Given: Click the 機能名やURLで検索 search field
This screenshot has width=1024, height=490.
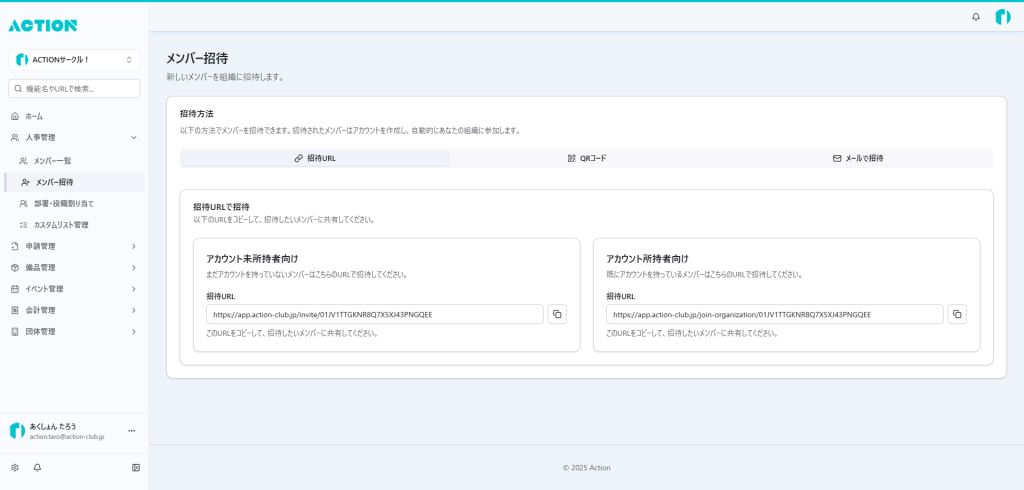Looking at the screenshot, I should (x=74, y=89).
